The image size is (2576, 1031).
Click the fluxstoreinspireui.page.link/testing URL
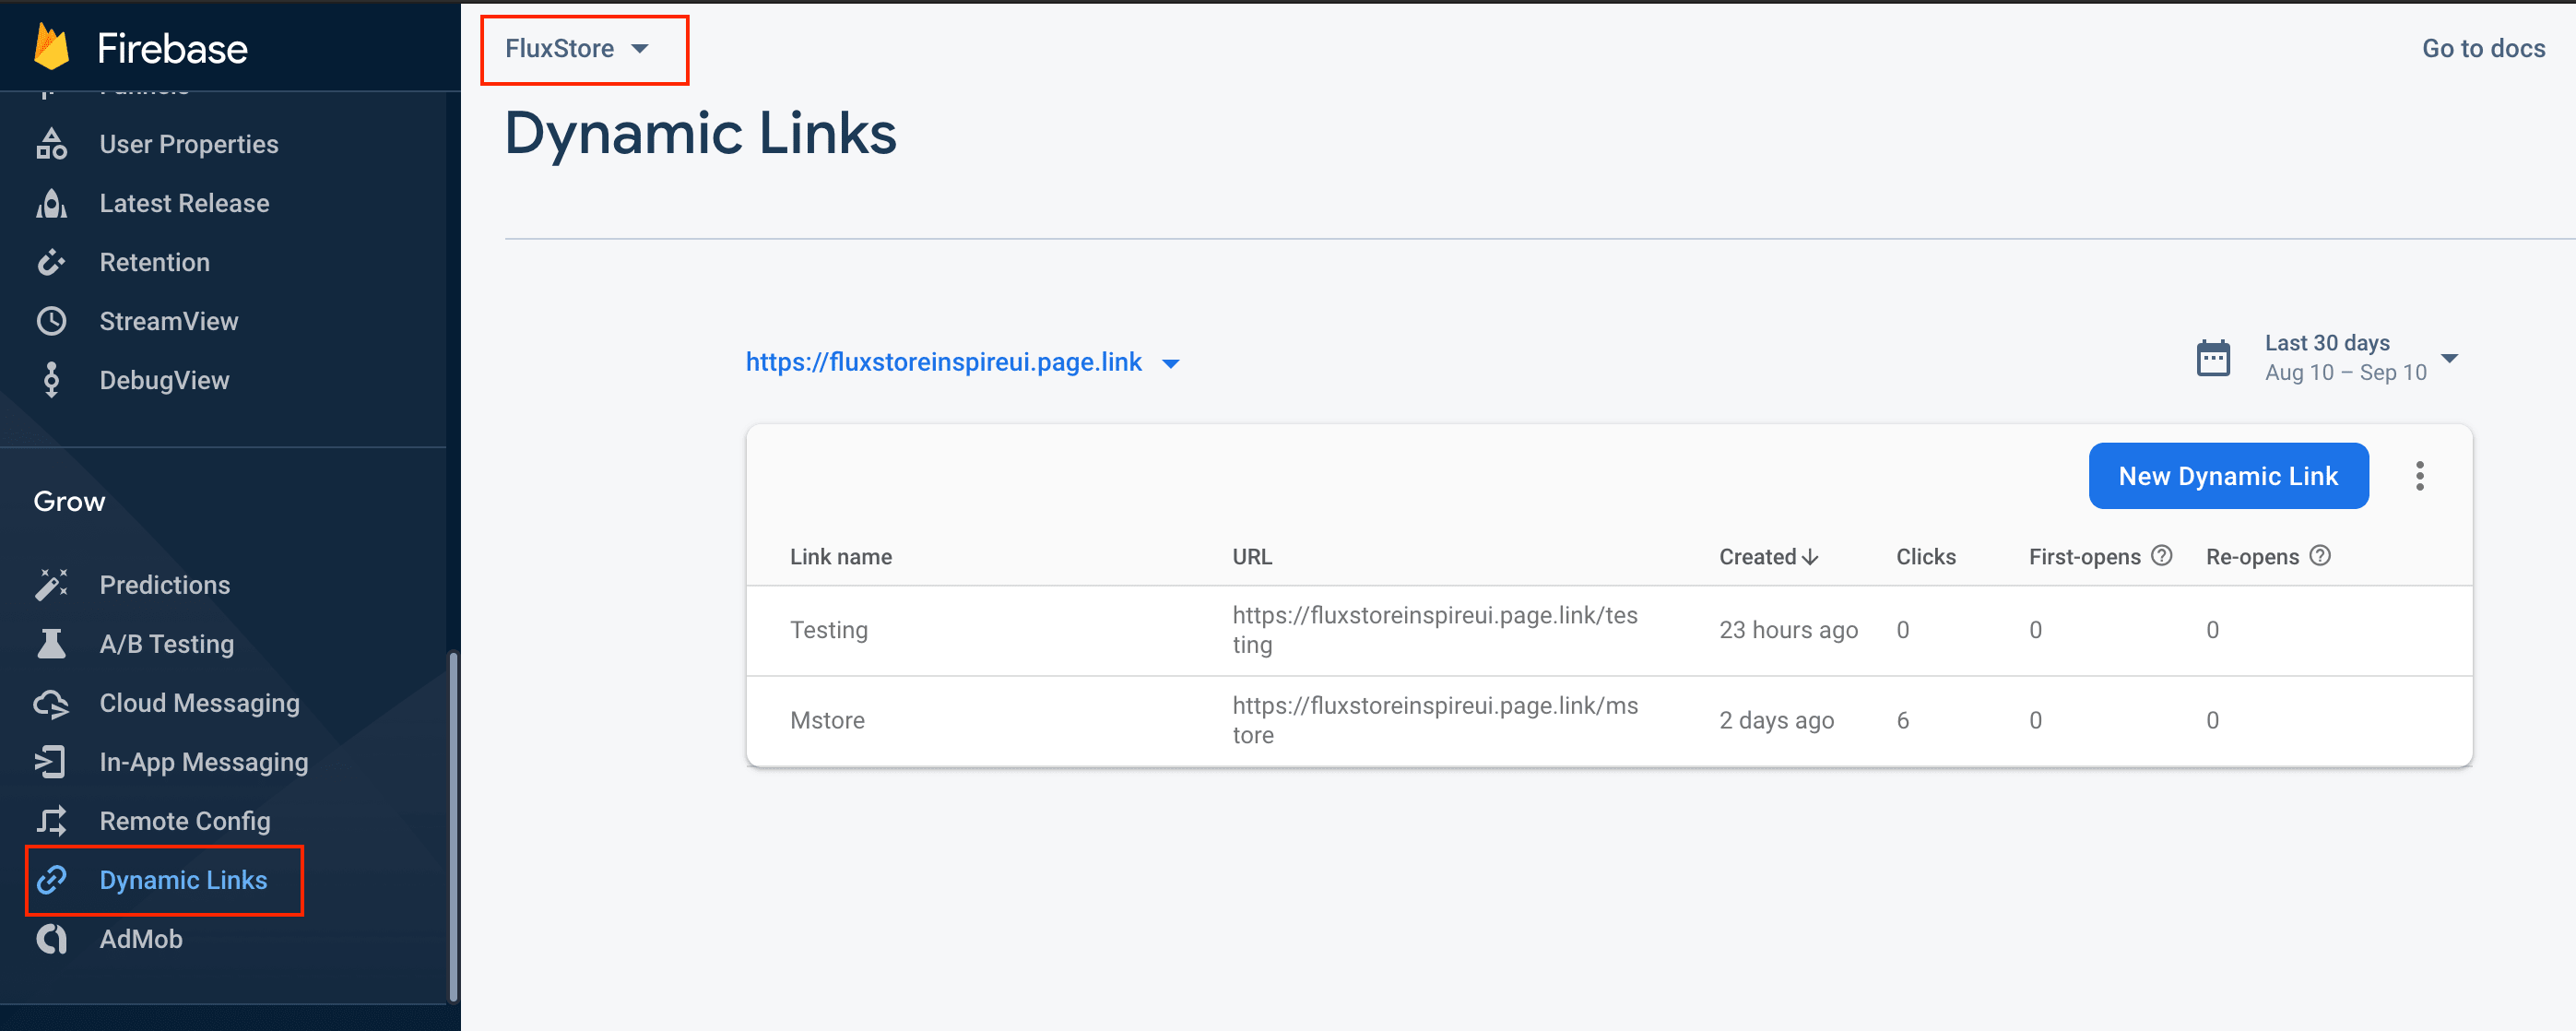1434,630
